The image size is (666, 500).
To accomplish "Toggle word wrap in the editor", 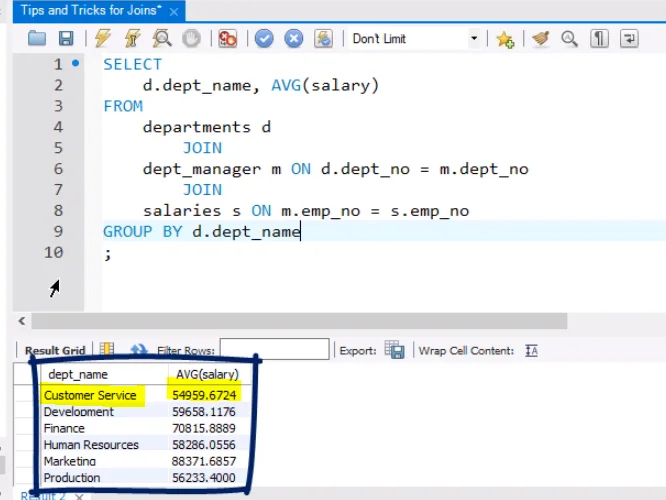I will click(x=629, y=39).
